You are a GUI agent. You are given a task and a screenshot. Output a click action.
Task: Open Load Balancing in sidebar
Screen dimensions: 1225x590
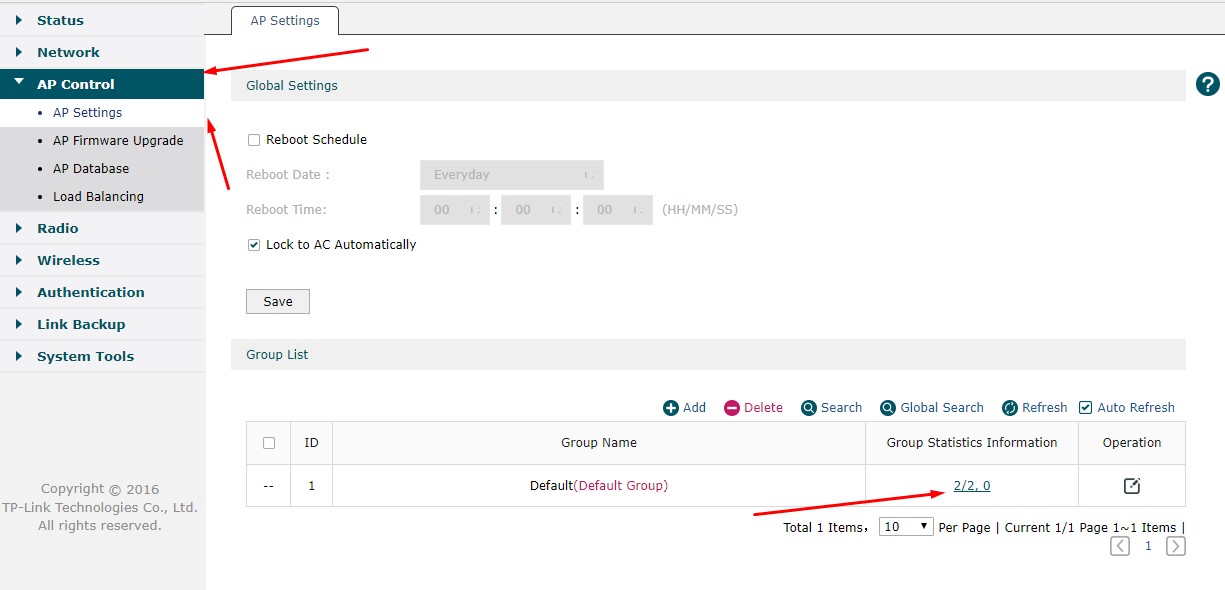coord(98,197)
